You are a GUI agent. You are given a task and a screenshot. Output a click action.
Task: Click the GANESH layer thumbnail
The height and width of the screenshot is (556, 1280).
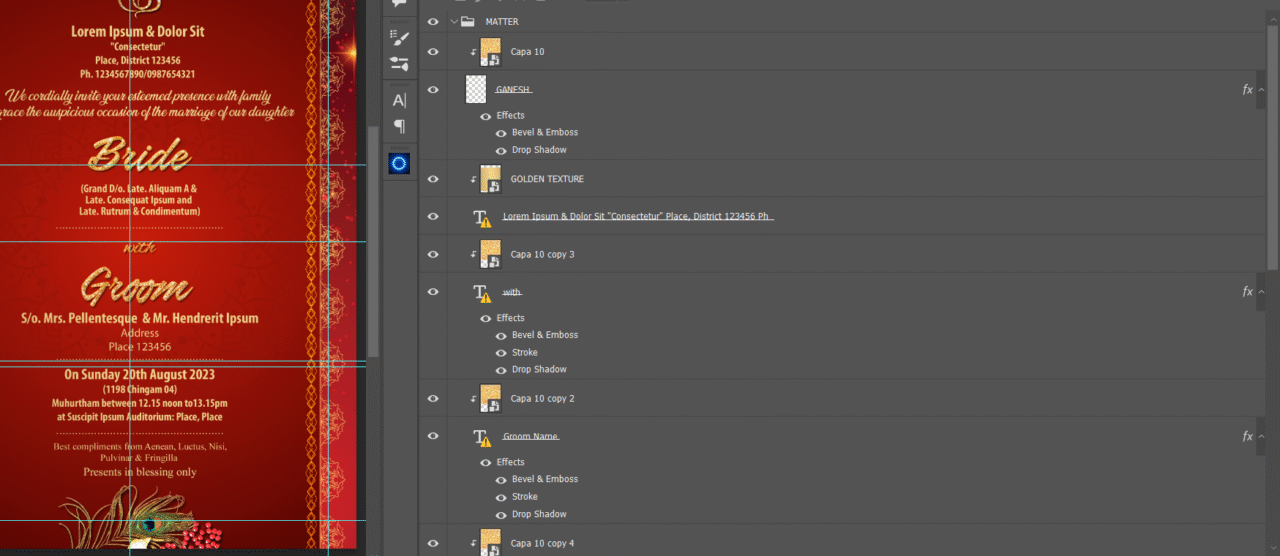click(x=476, y=90)
